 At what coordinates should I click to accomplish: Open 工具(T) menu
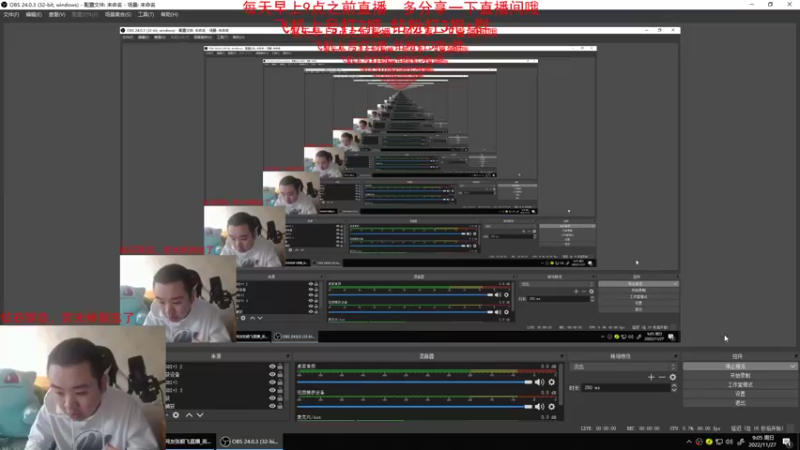(146, 14)
